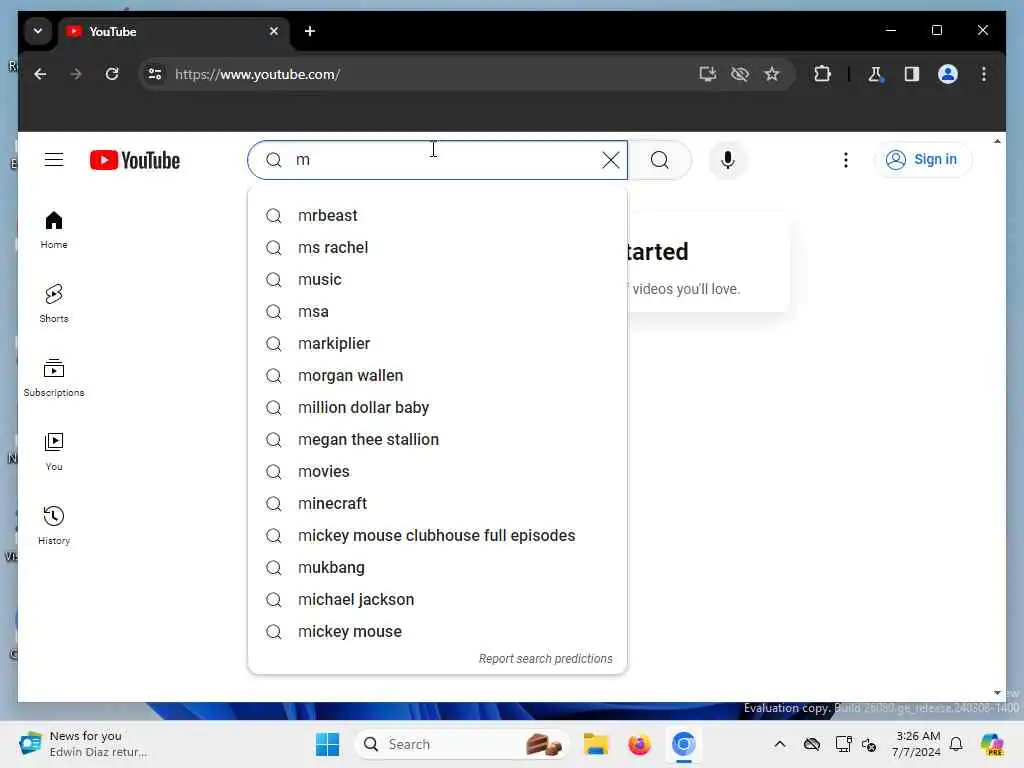The width and height of the screenshot is (1024, 768).
Task: Open File Explorer from the taskbar
Action: click(596, 744)
